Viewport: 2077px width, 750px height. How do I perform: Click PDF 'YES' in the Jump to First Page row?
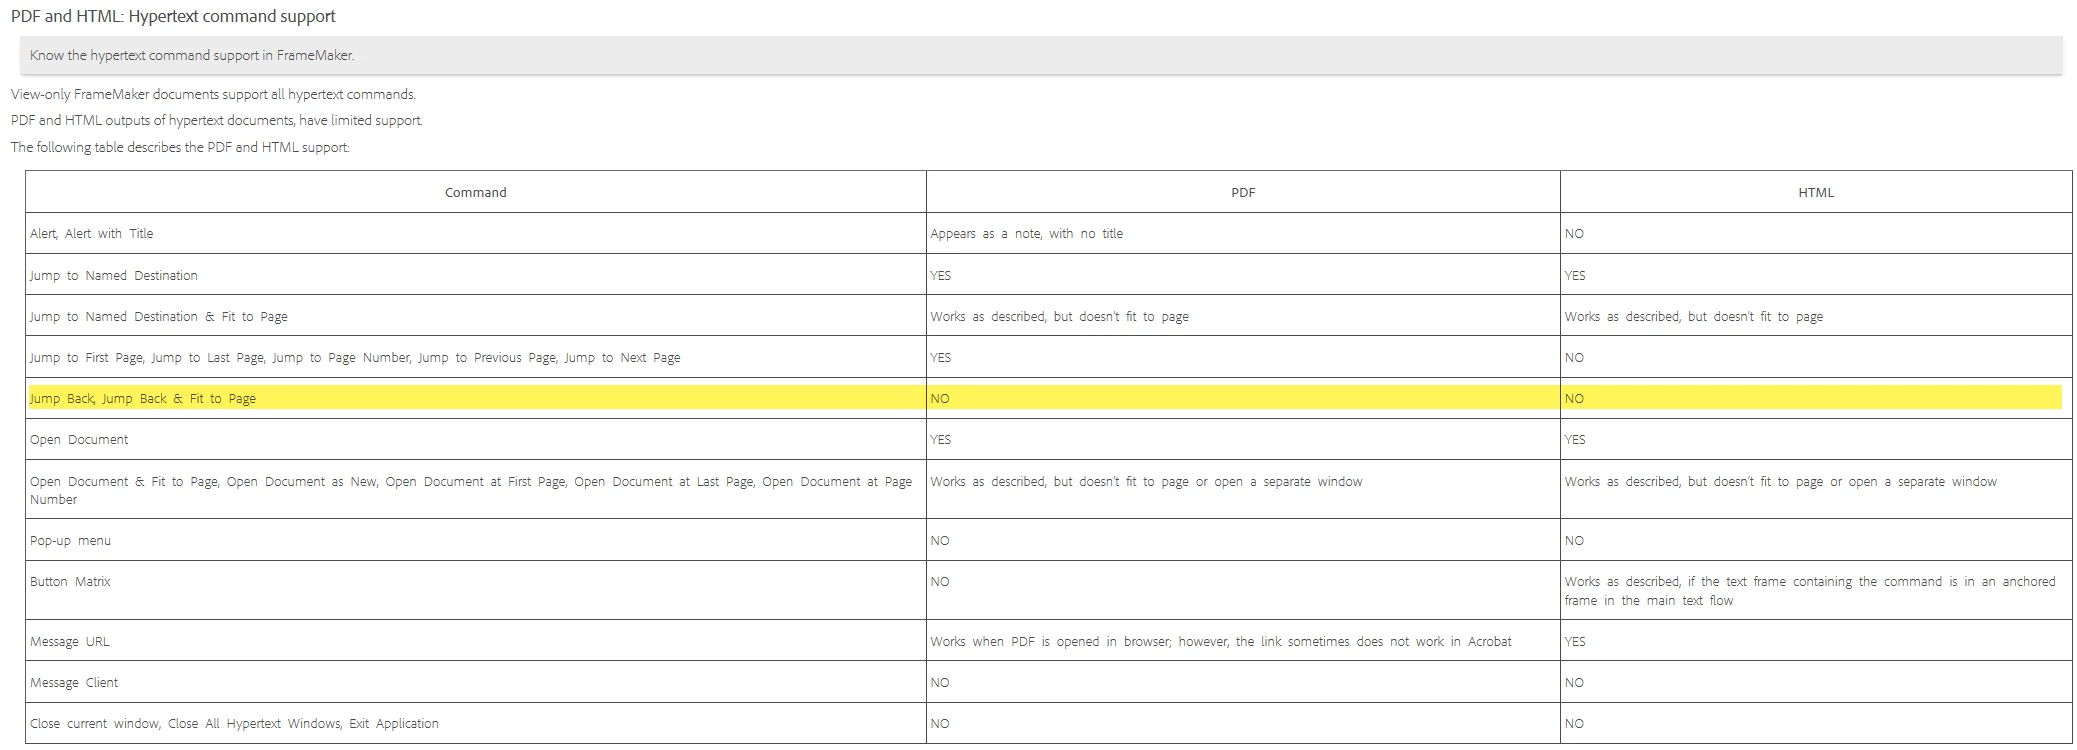[1243, 357]
